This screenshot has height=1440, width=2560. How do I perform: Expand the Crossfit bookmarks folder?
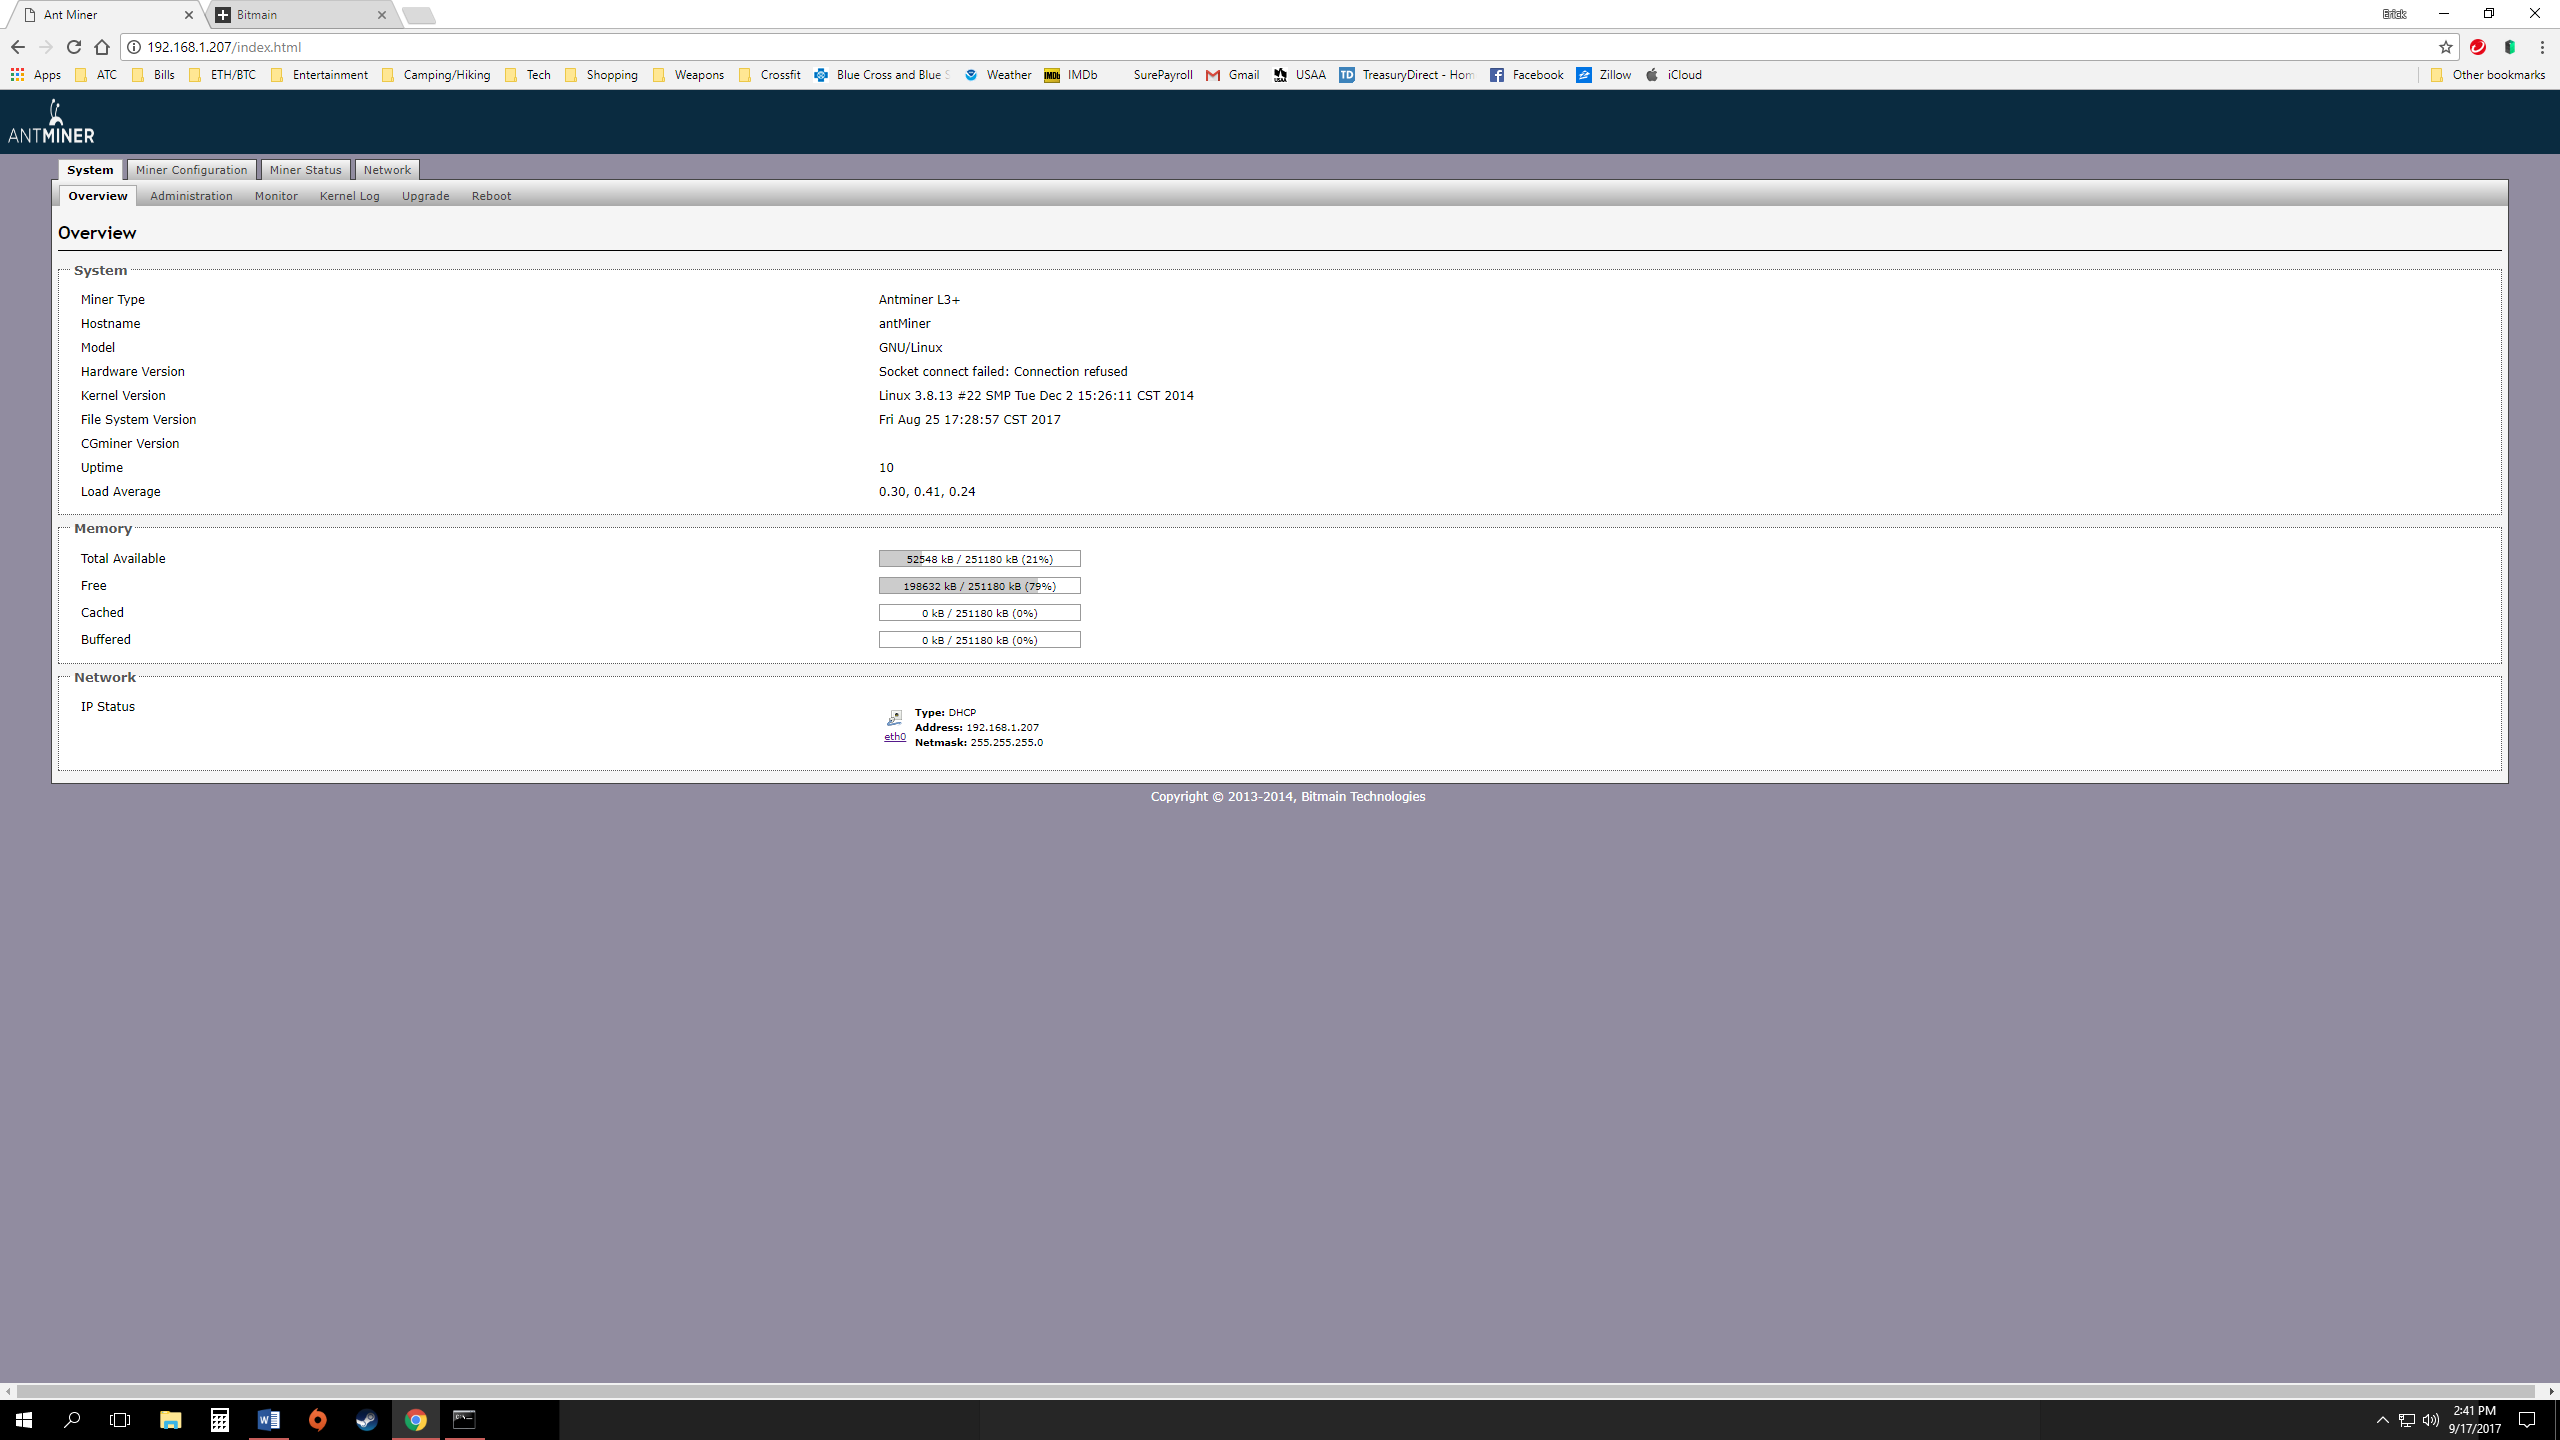pyautogui.click(x=769, y=75)
